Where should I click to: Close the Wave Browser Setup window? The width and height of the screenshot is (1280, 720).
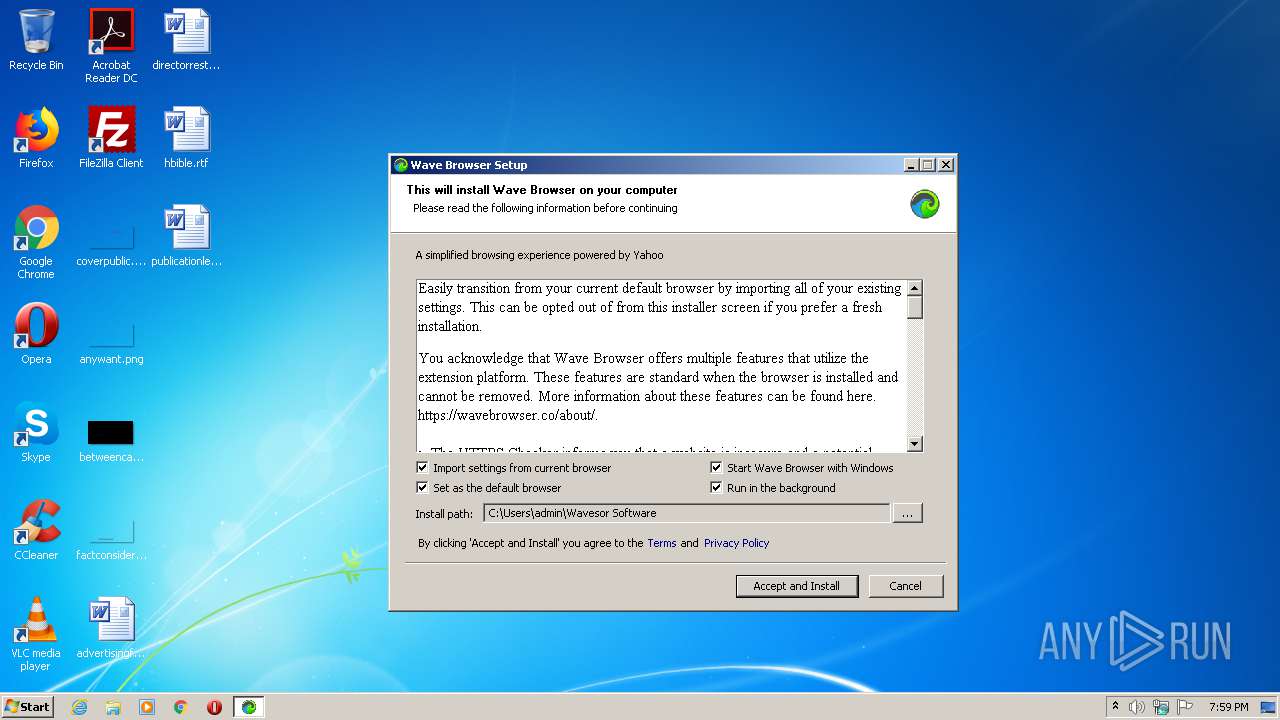[x=946, y=165]
